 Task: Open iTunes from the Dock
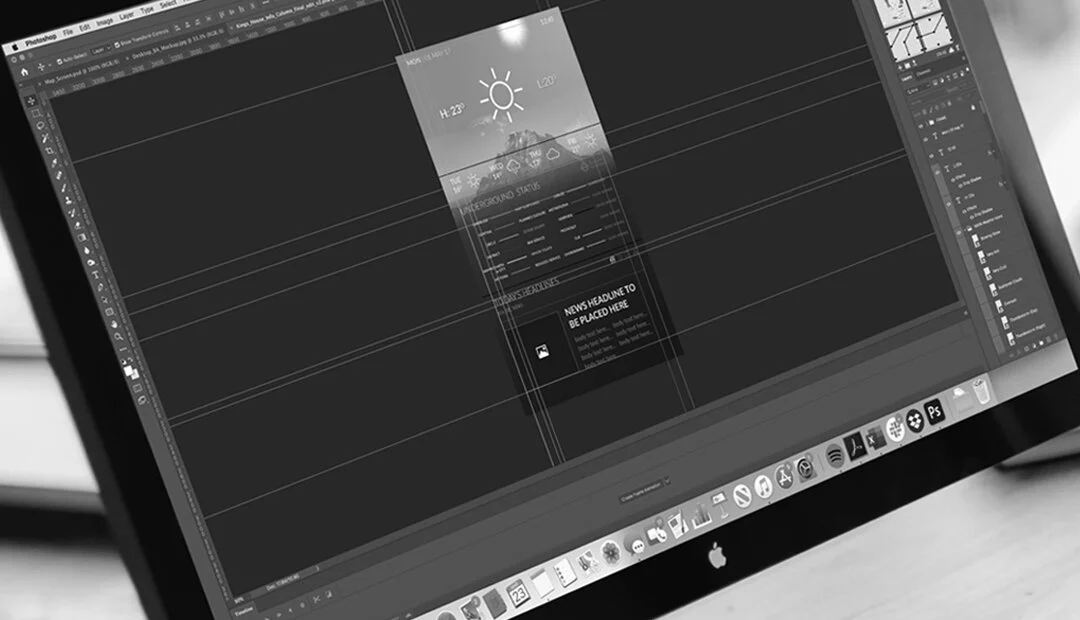pos(763,486)
